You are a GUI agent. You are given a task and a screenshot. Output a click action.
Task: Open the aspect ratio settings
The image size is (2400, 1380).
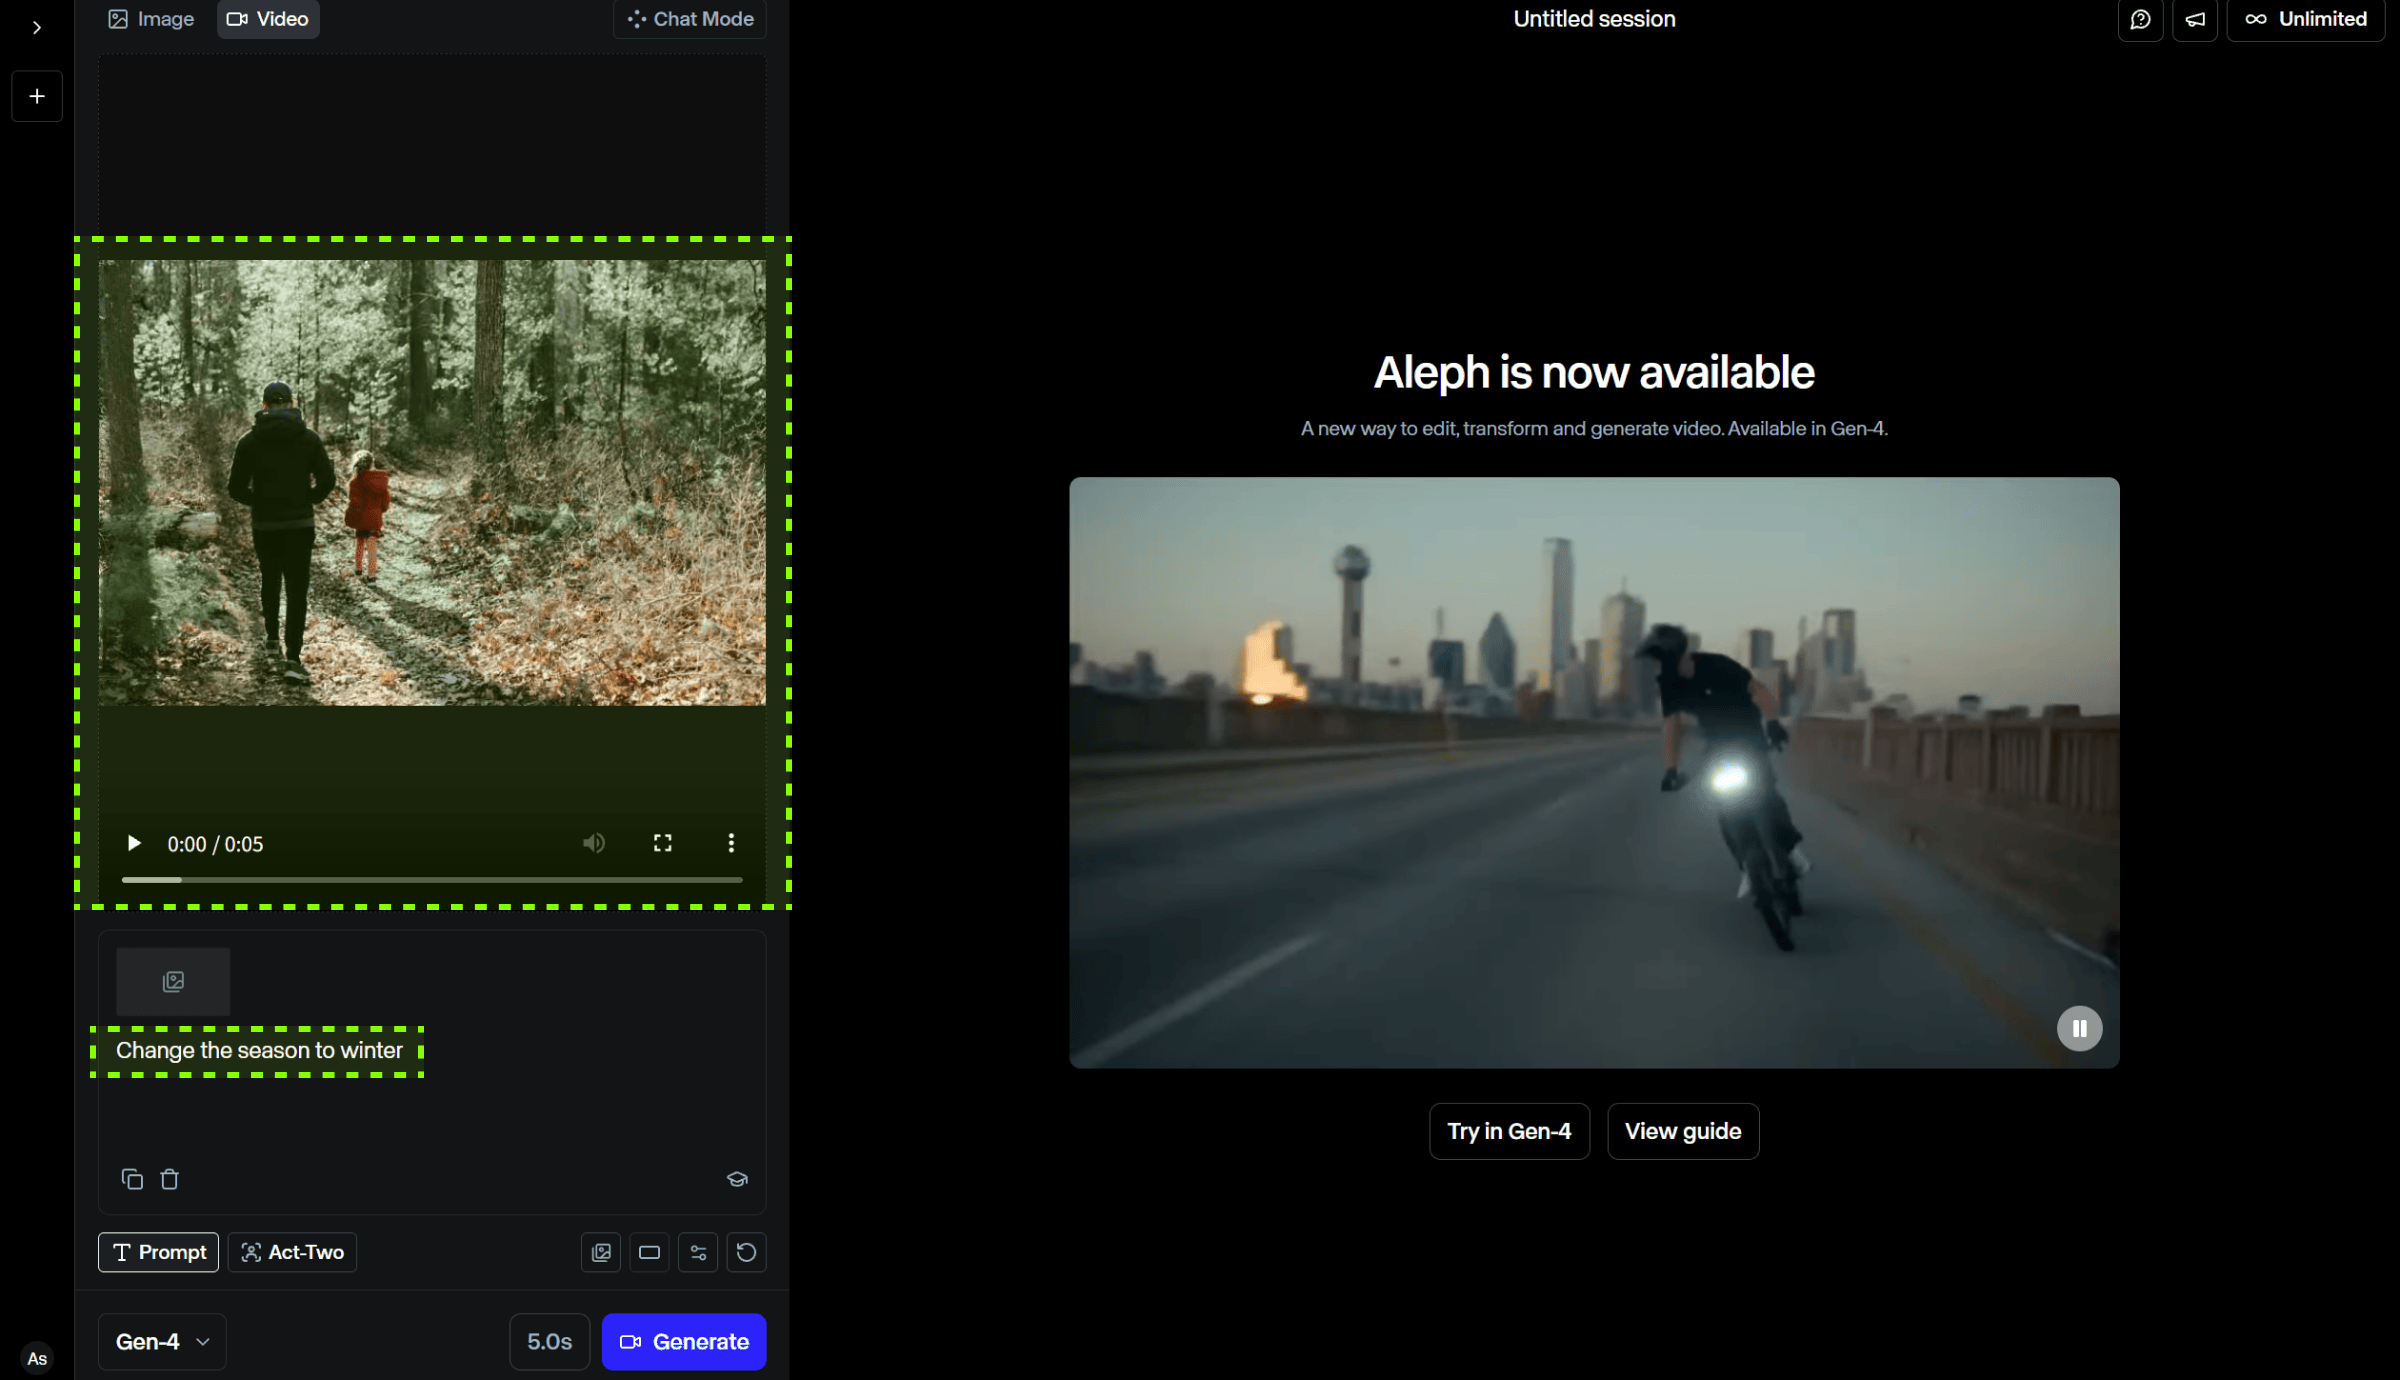[649, 1252]
